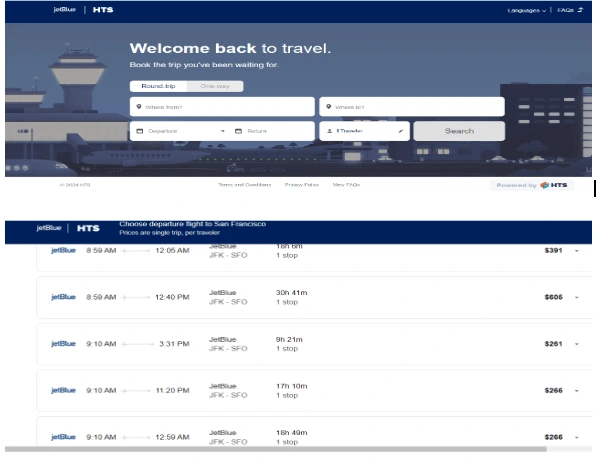Open the 1 Traveler selector
The height and width of the screenshot is (460, 605).
pyautogui.click(x=364, y=131)
